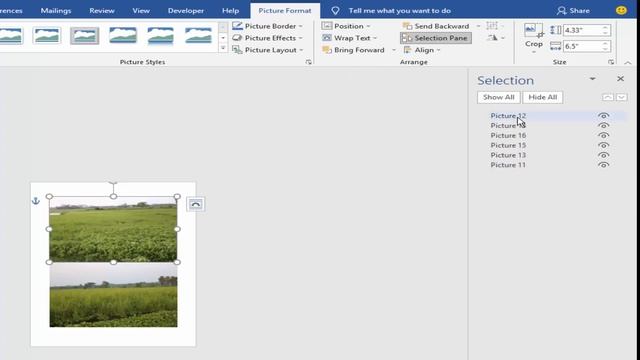The height and width of the screenshot is (360, 640).
Task: Hide Picture 13 with its eye icon
Action: [603, 155]
